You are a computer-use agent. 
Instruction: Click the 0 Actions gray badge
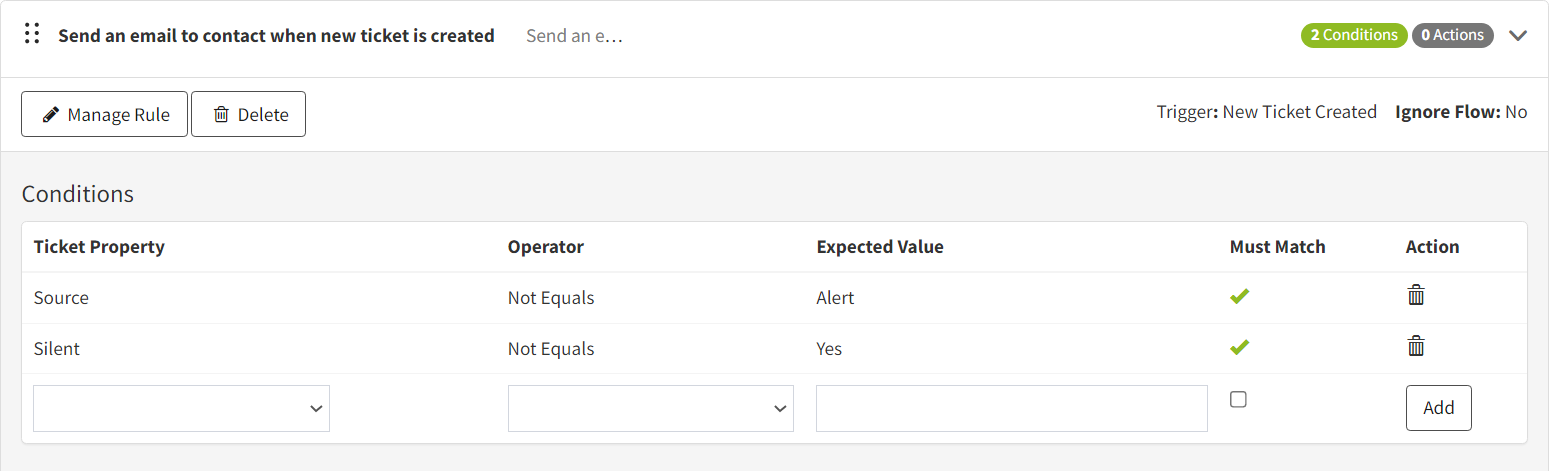1452,35
